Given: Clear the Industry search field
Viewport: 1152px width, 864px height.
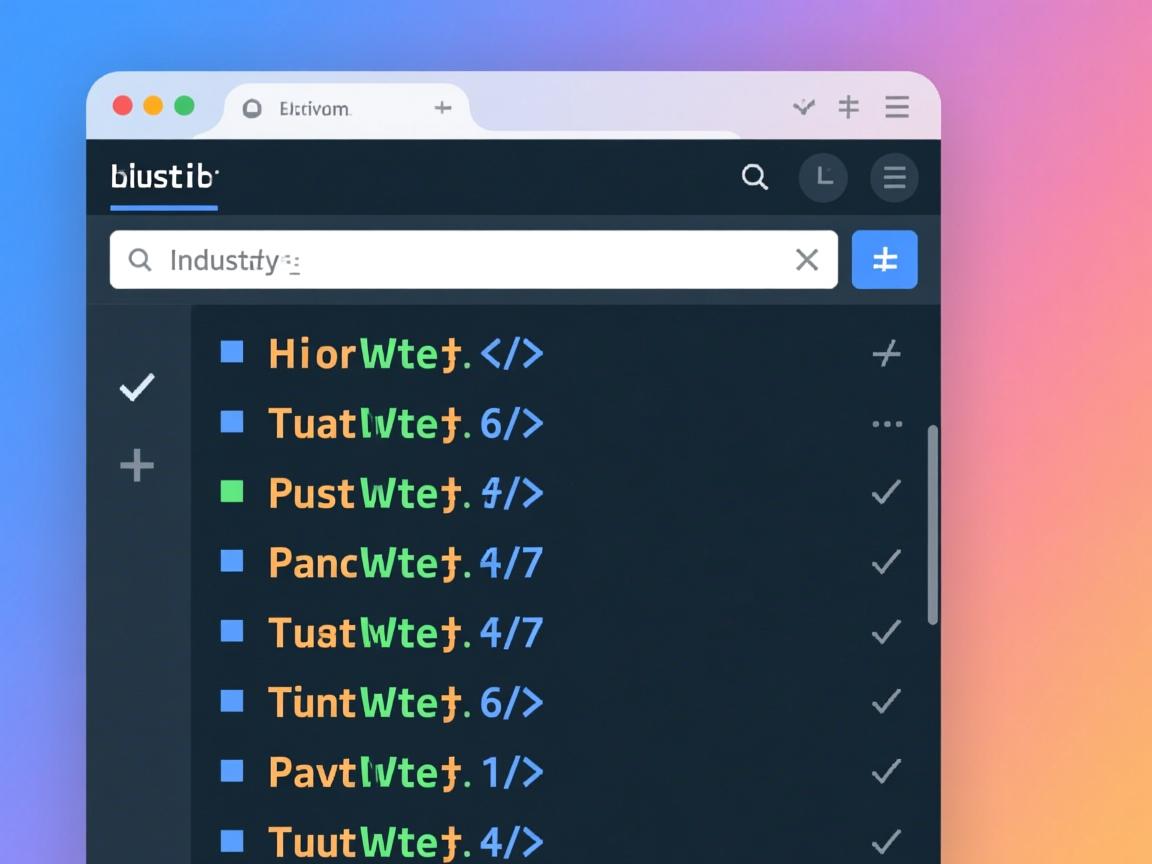Looking at the screenshot, I should [x=806, y=260].
